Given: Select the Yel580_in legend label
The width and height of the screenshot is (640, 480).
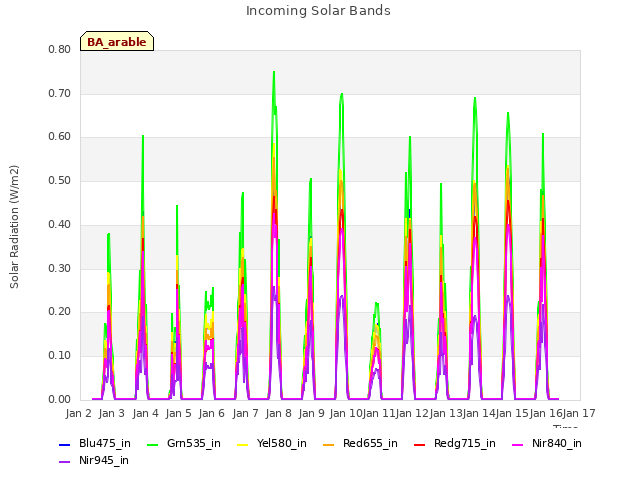Looking at the screenshot, I should tap(282, 444).
